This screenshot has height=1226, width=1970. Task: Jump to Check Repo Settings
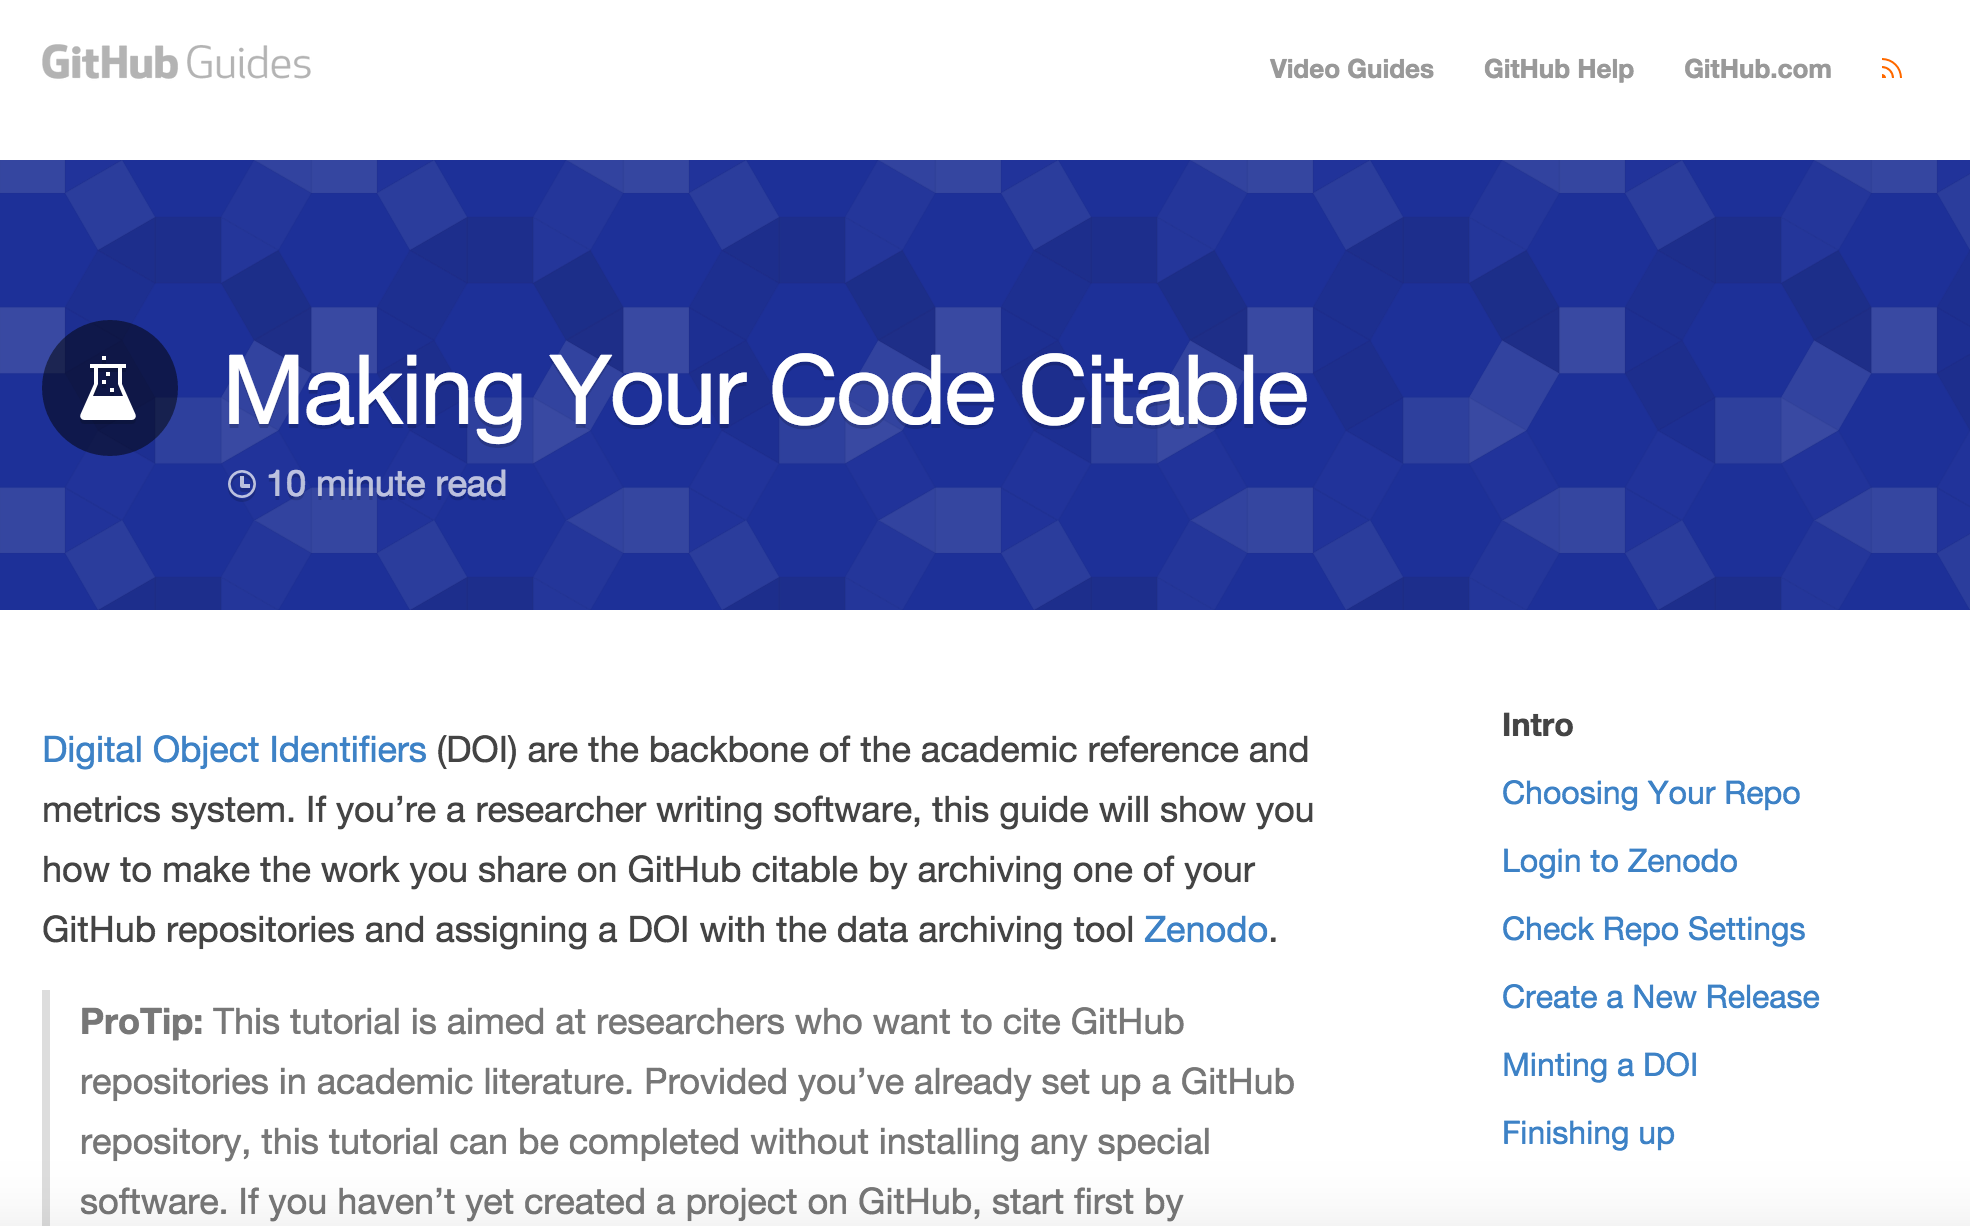[x=1653, y=929]
